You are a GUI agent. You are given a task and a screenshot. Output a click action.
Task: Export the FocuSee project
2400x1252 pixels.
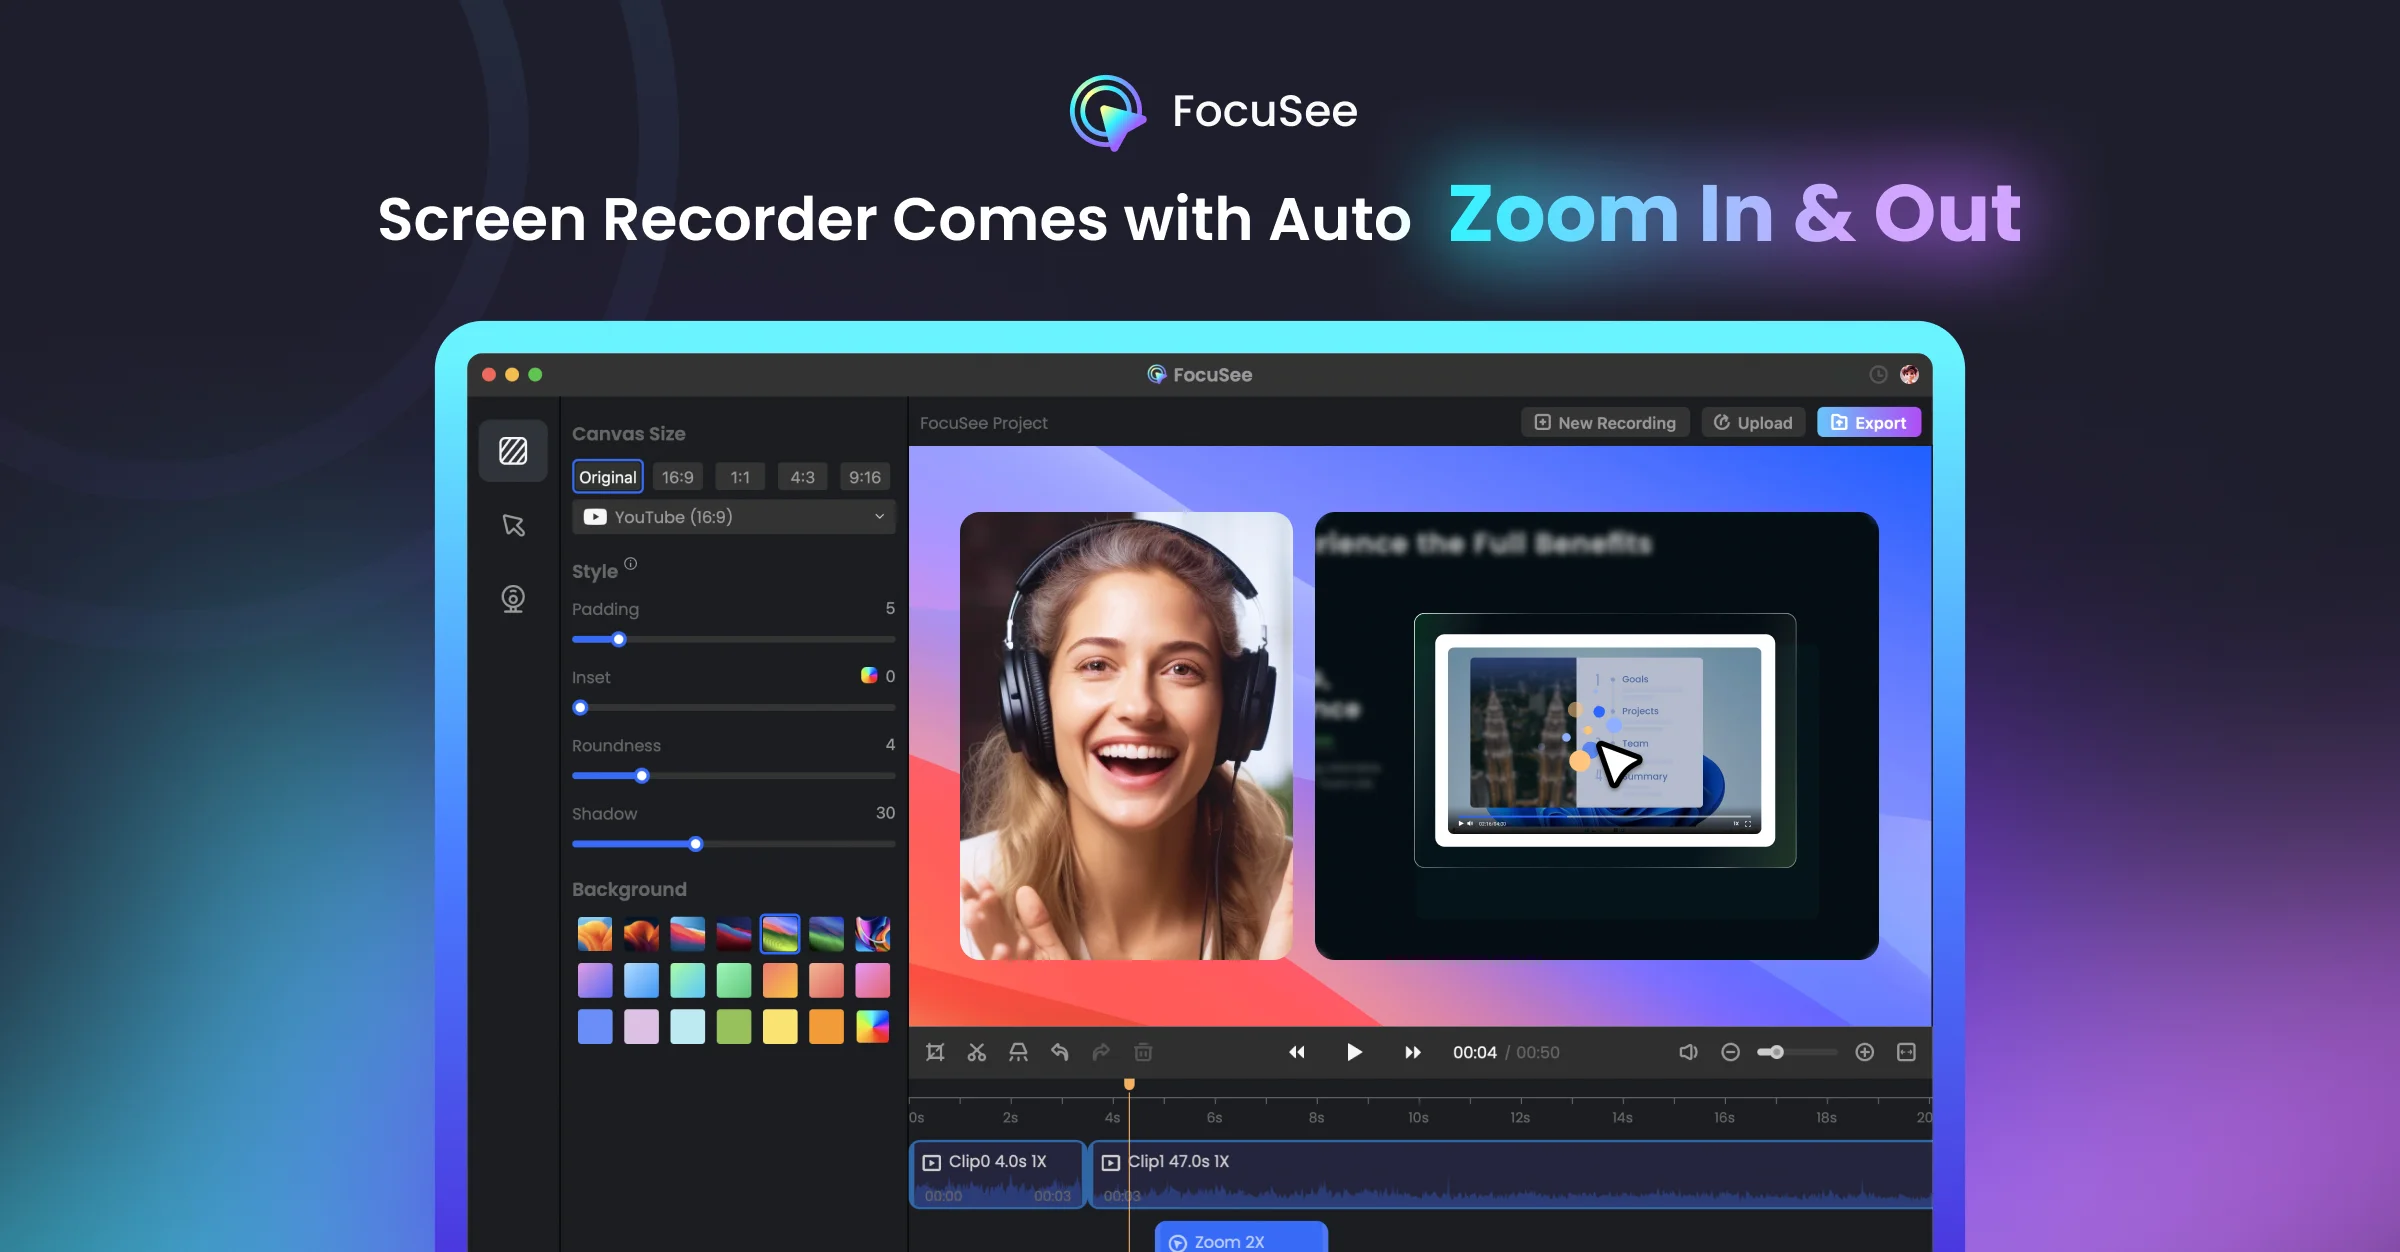point(1868,422)
